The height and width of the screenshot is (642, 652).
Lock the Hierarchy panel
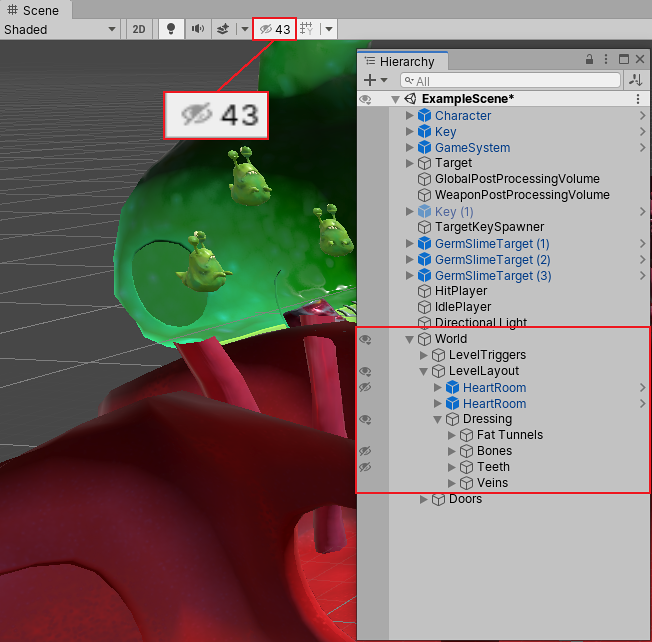click(x=589, y=59)
